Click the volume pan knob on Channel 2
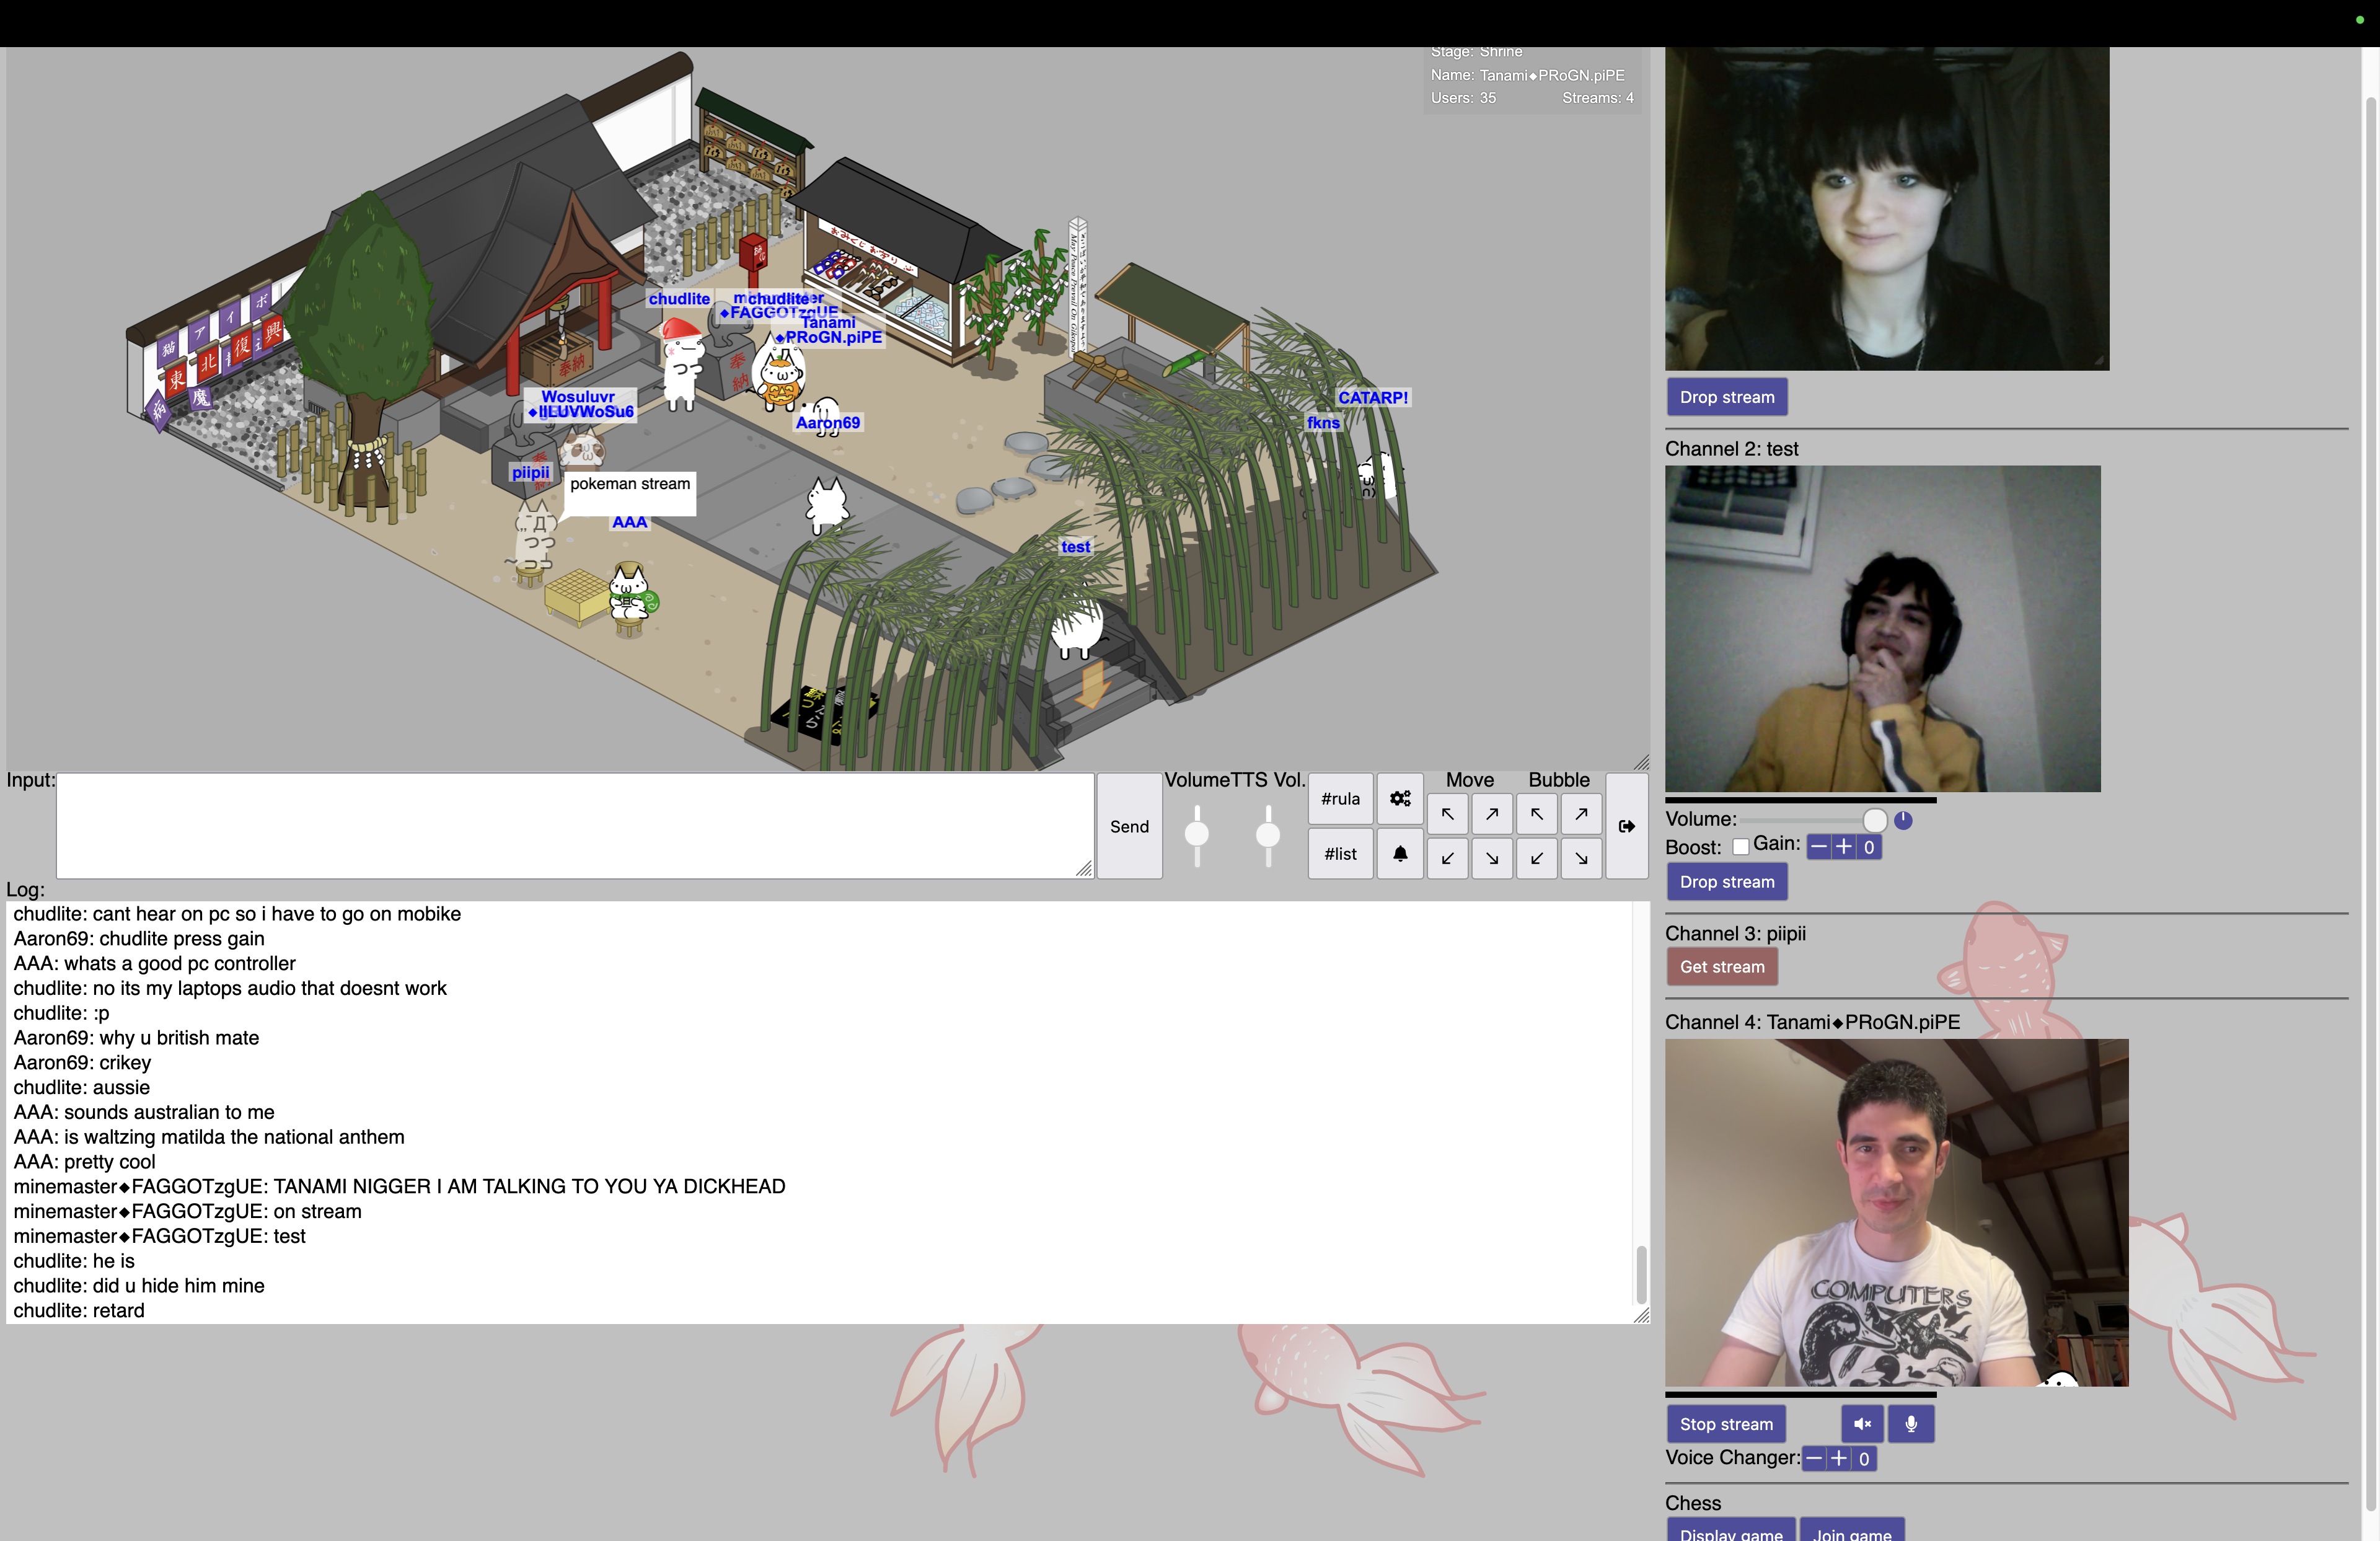 pos(1903,820)
